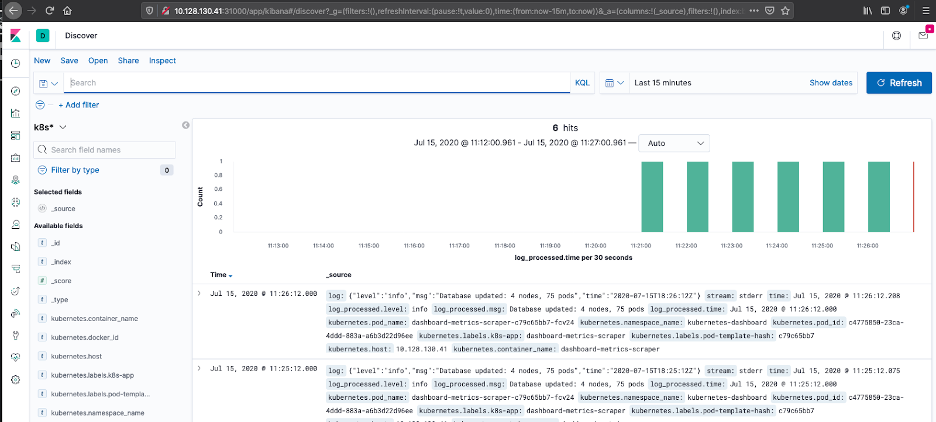Open APM icon in sidebar
936x422 pixels.
click(x=16, y=269)
